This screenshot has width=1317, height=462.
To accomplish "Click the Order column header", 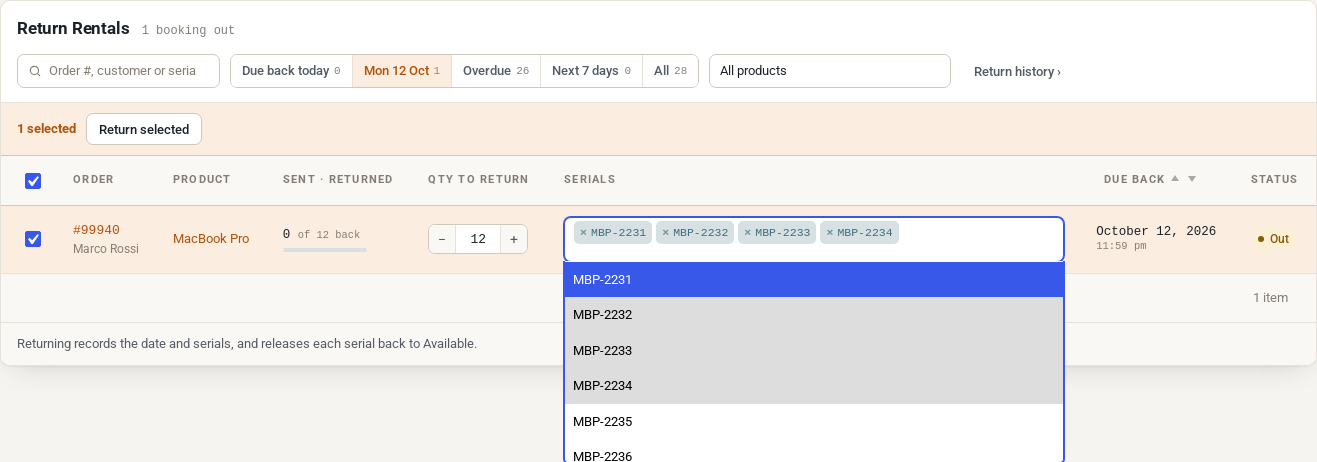I will click(x=94, y=179).
